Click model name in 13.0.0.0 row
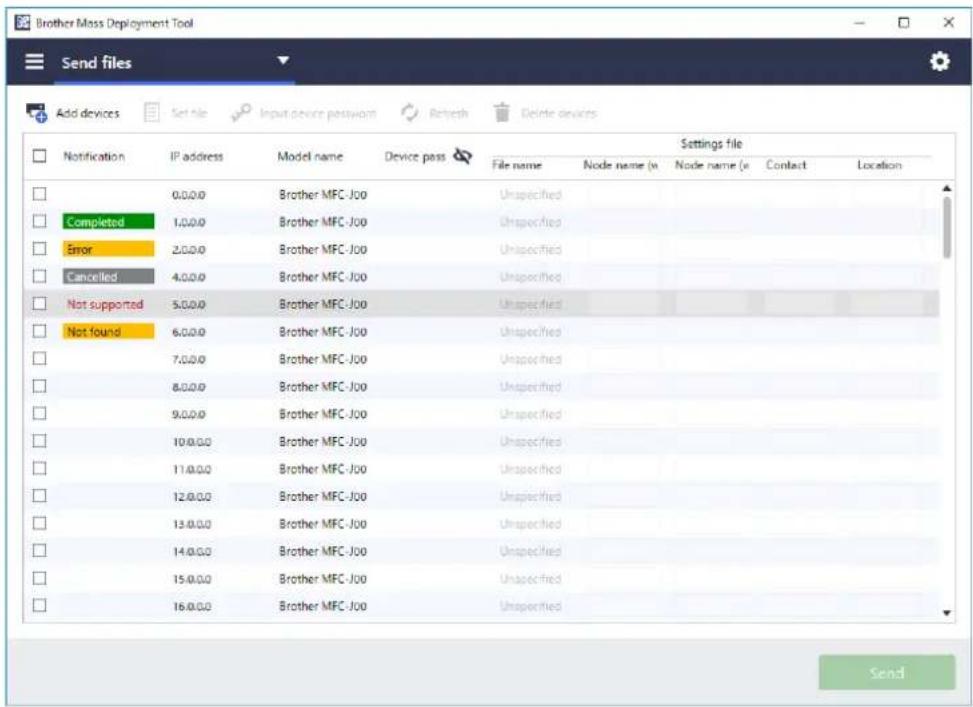 click(323, 524)
